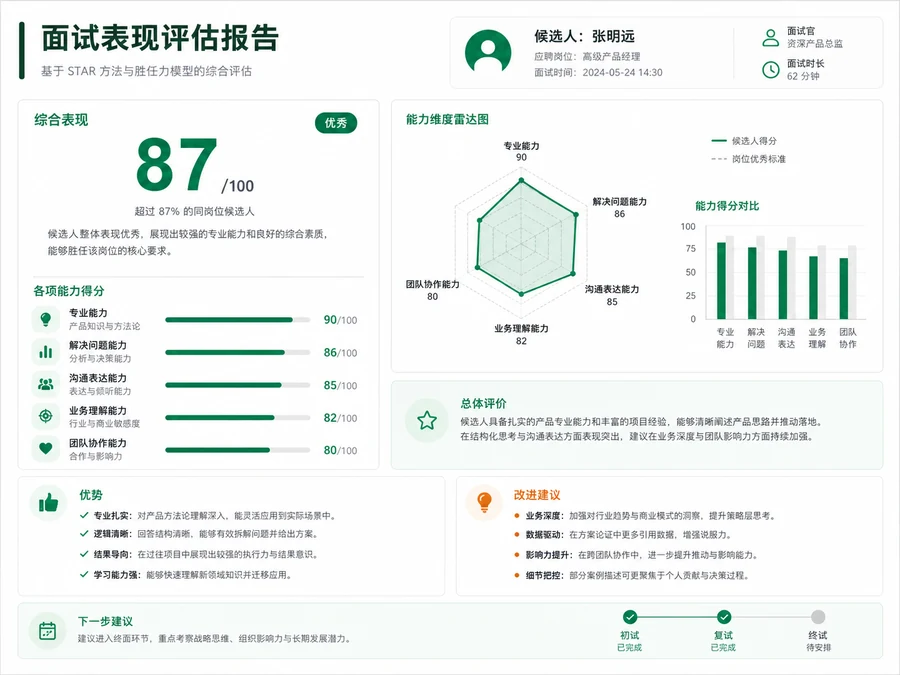Click the 解决问题能力 score progress bar
Image resolution: width=900 pixels, height=675 pixels.
coord(238,352)
